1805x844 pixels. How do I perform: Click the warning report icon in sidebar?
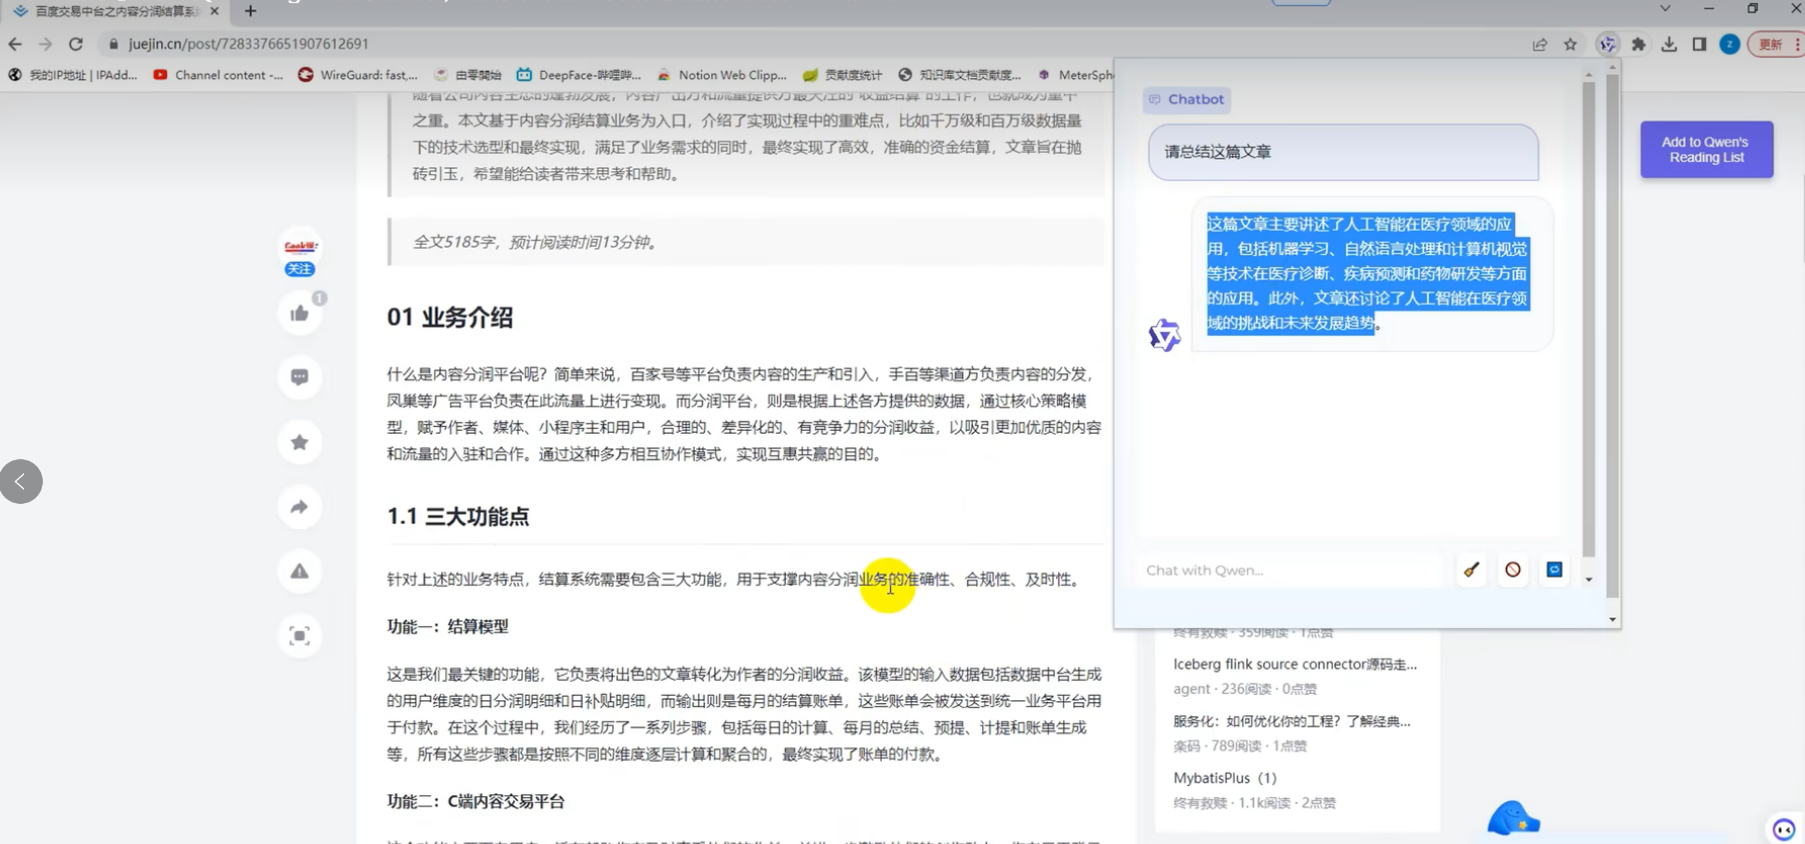point(299,571)
